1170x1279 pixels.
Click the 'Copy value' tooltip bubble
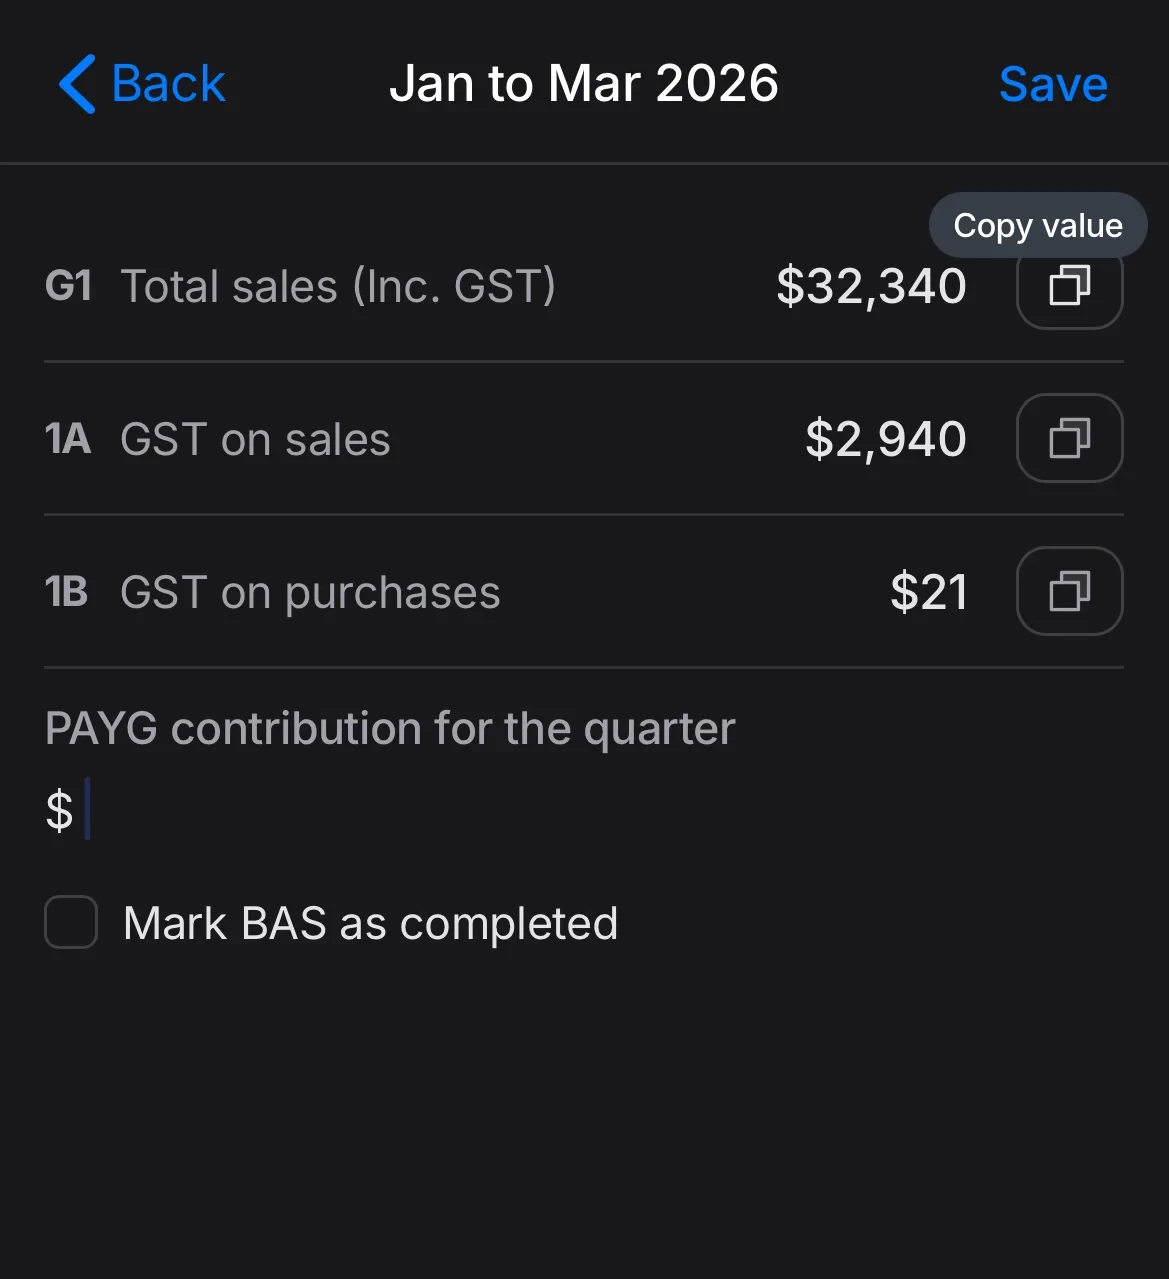1037,225
